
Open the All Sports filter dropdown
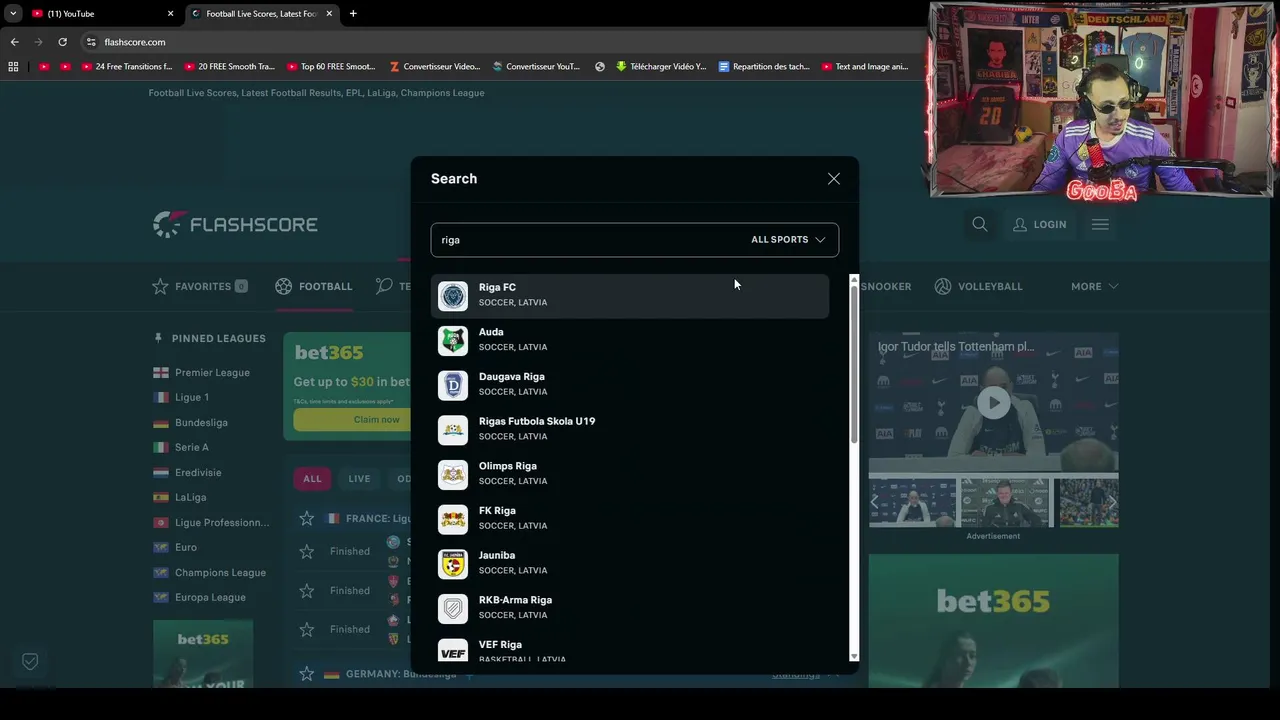pos(788,240)
